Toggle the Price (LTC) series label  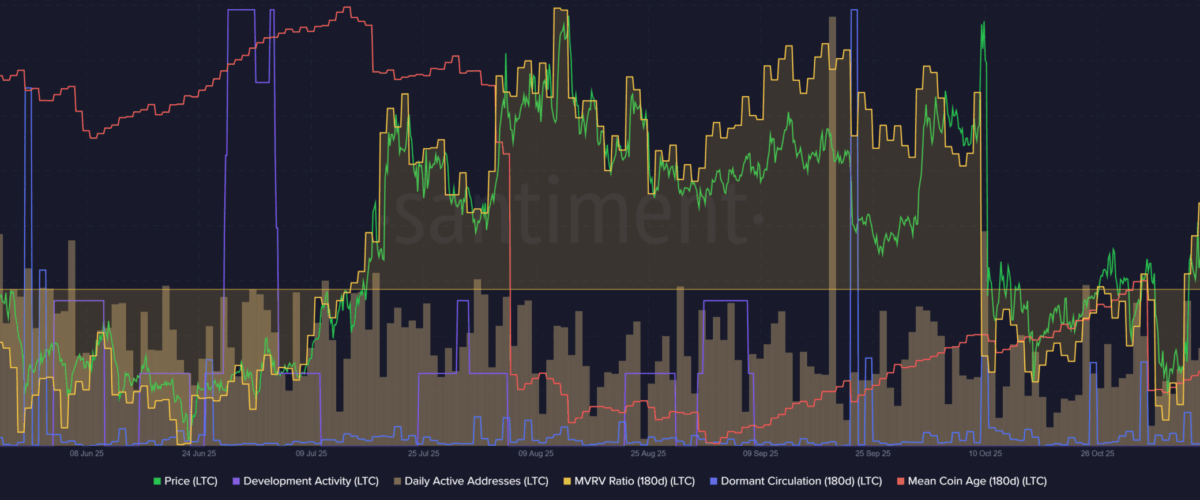pyautogui.click(x=190, y=481)
